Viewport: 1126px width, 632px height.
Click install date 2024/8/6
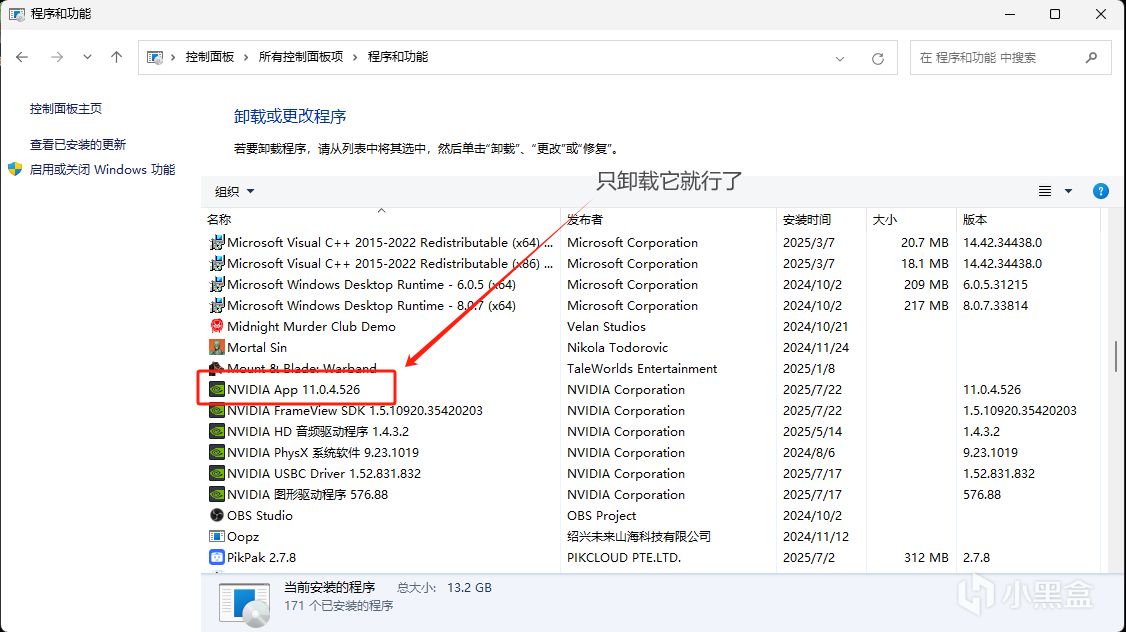click(x=809, y=452)
